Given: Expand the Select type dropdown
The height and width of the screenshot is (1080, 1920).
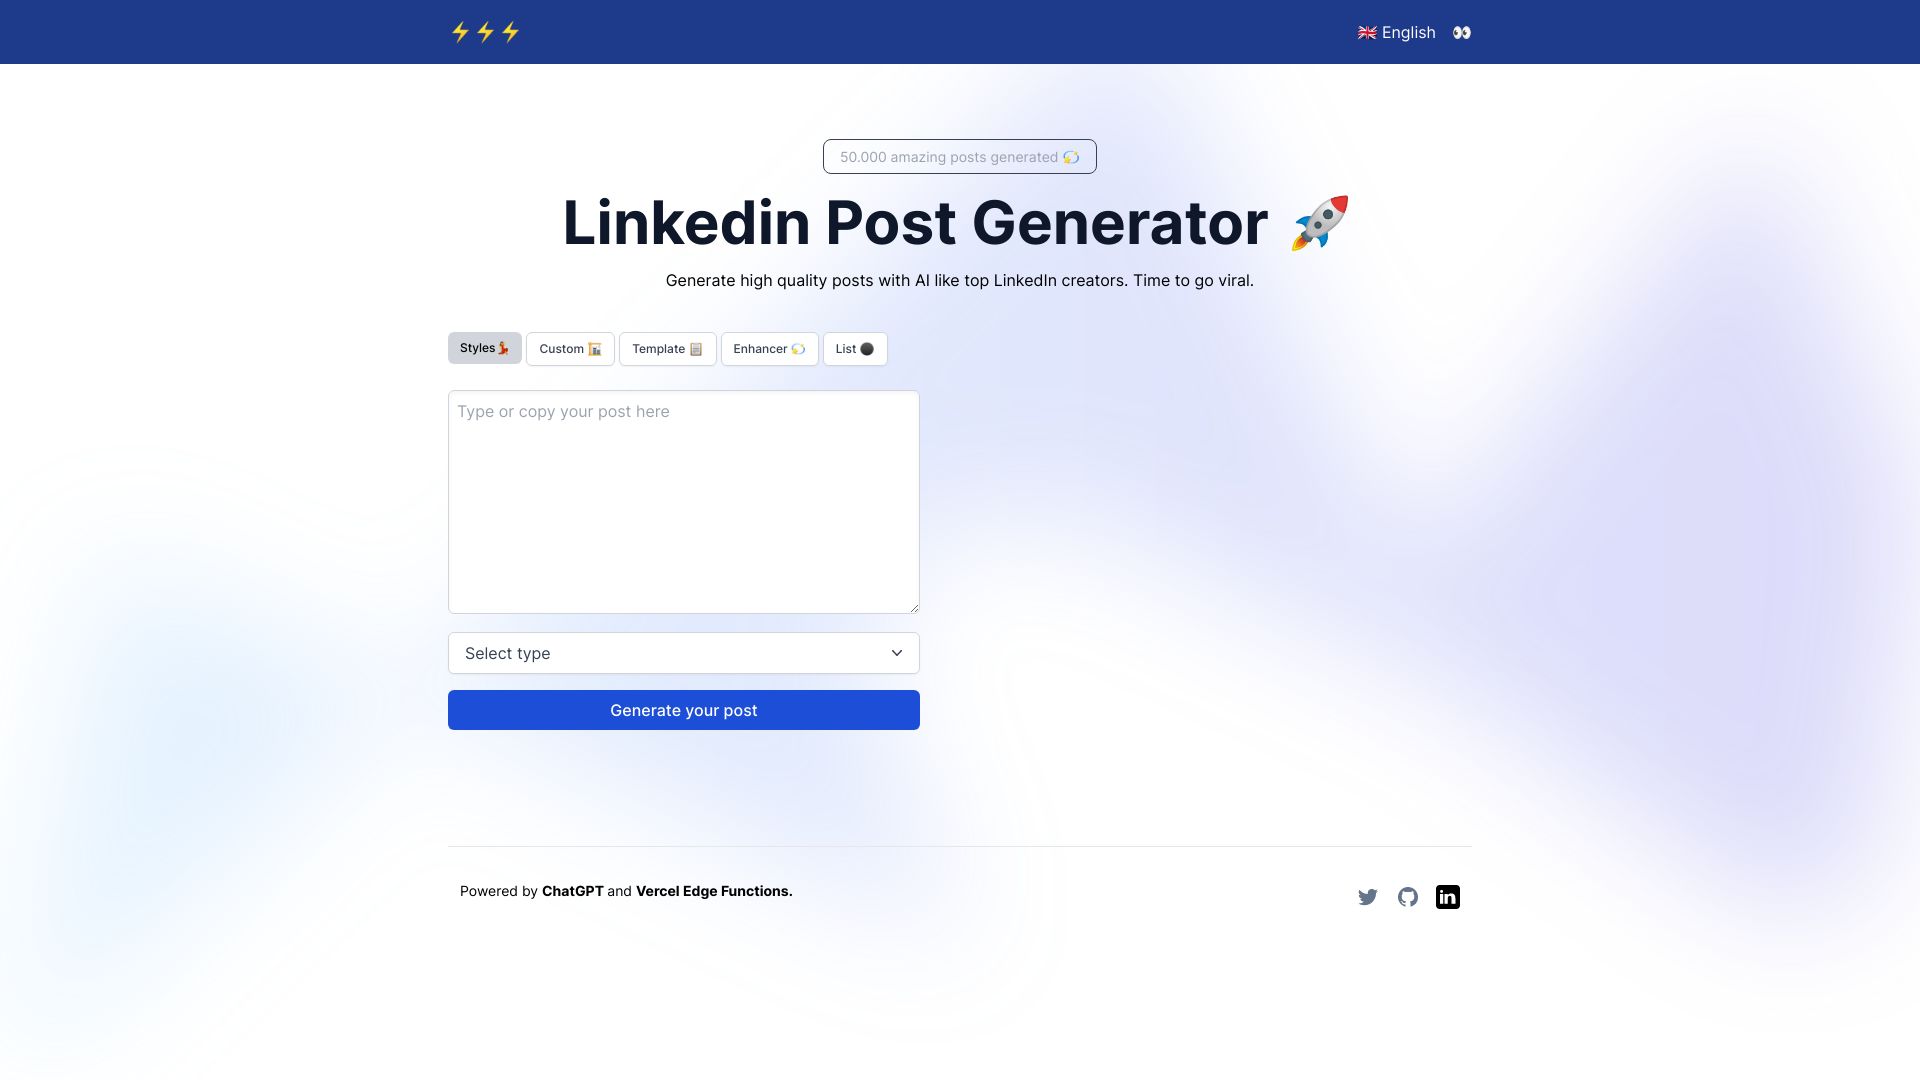Looking at the screenshot, I should 683,653.
